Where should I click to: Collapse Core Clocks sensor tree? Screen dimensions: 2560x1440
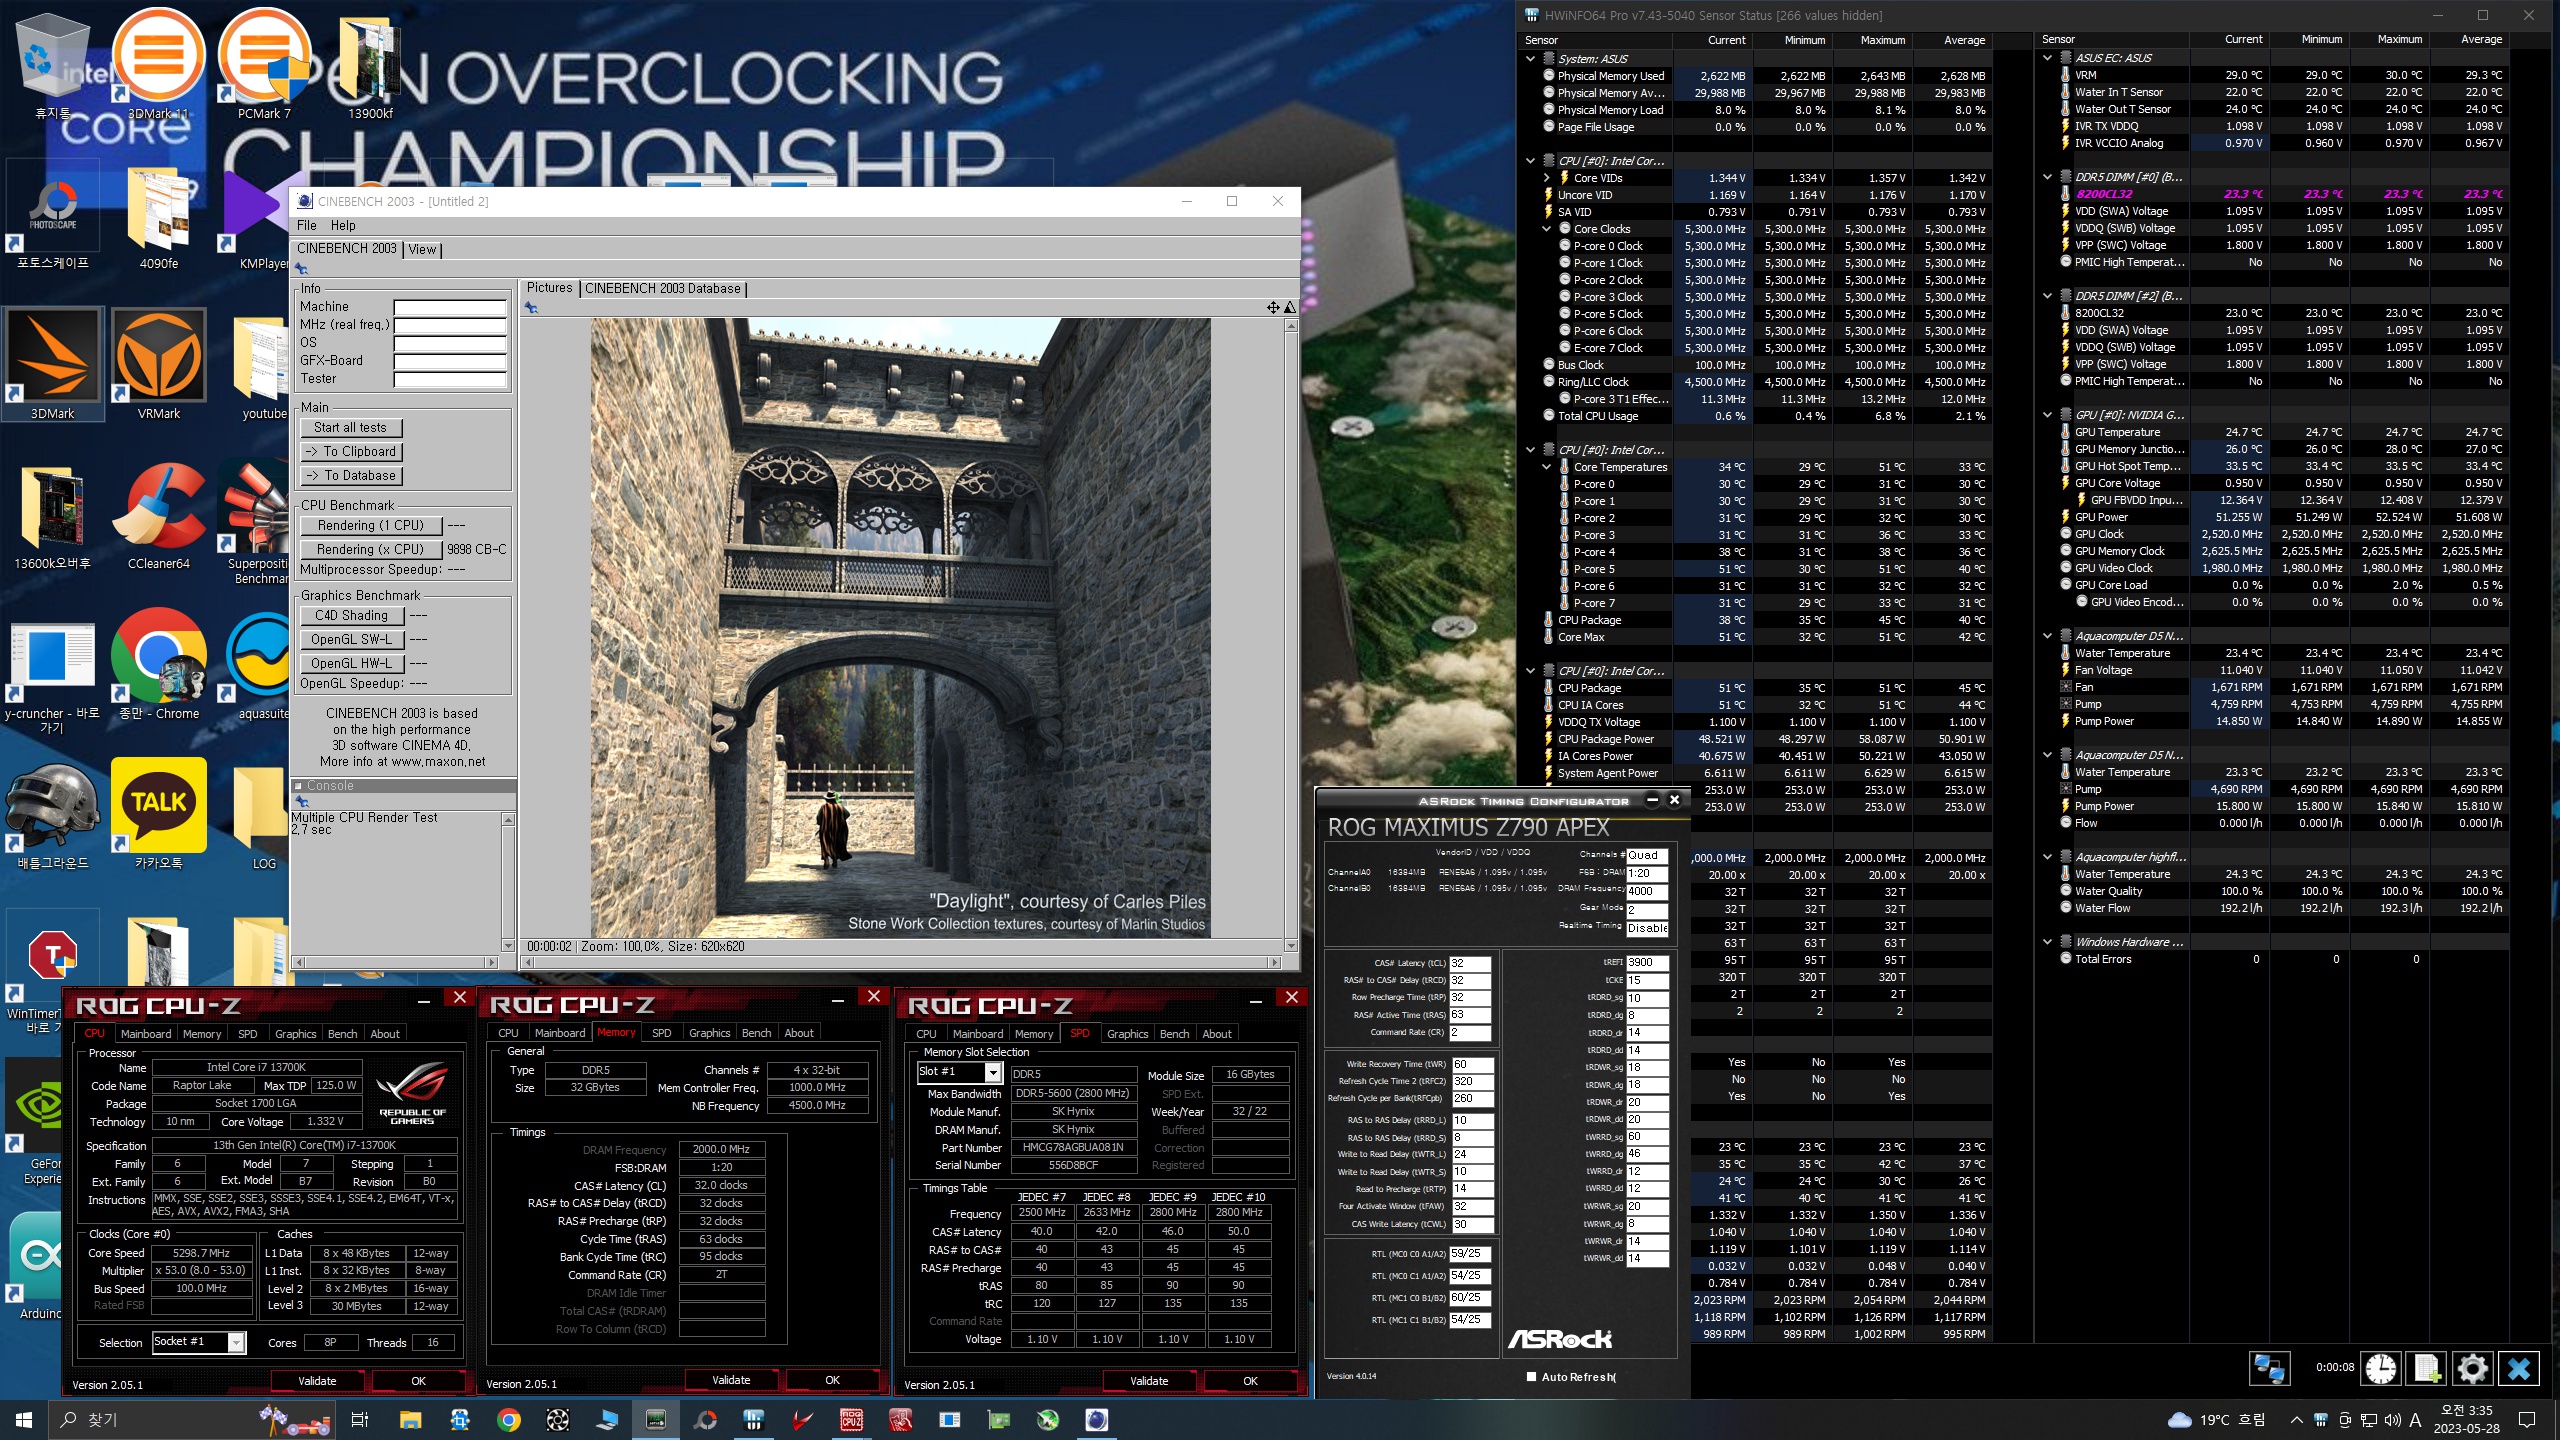tap(1547, 229)
